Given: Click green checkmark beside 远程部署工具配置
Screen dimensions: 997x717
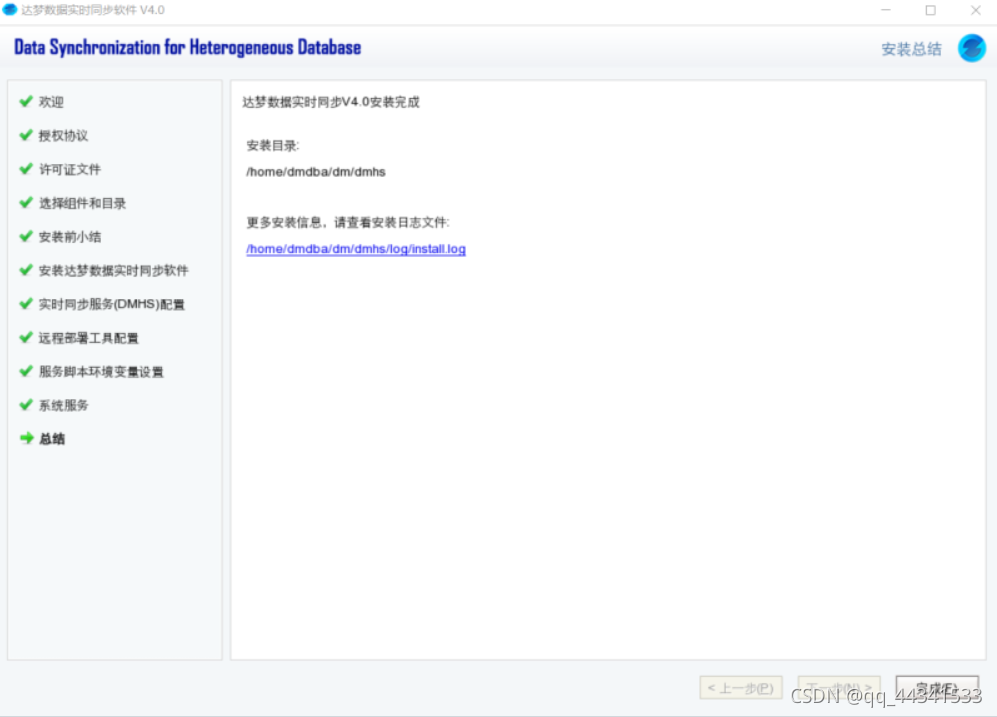Looking at the screenshot, I should 26,337.
